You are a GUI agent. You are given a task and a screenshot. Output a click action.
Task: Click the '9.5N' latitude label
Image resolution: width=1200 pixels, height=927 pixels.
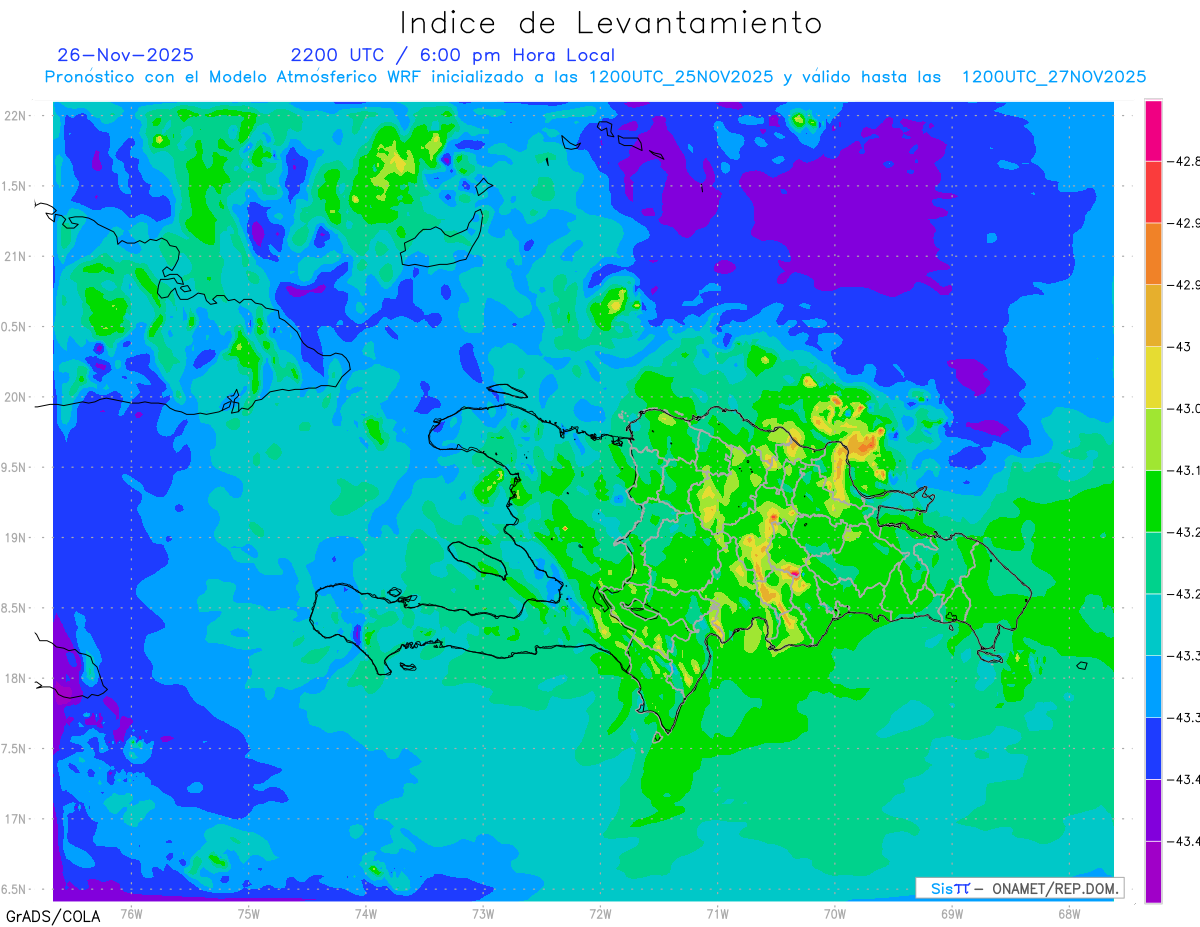(x=14, y=467)
